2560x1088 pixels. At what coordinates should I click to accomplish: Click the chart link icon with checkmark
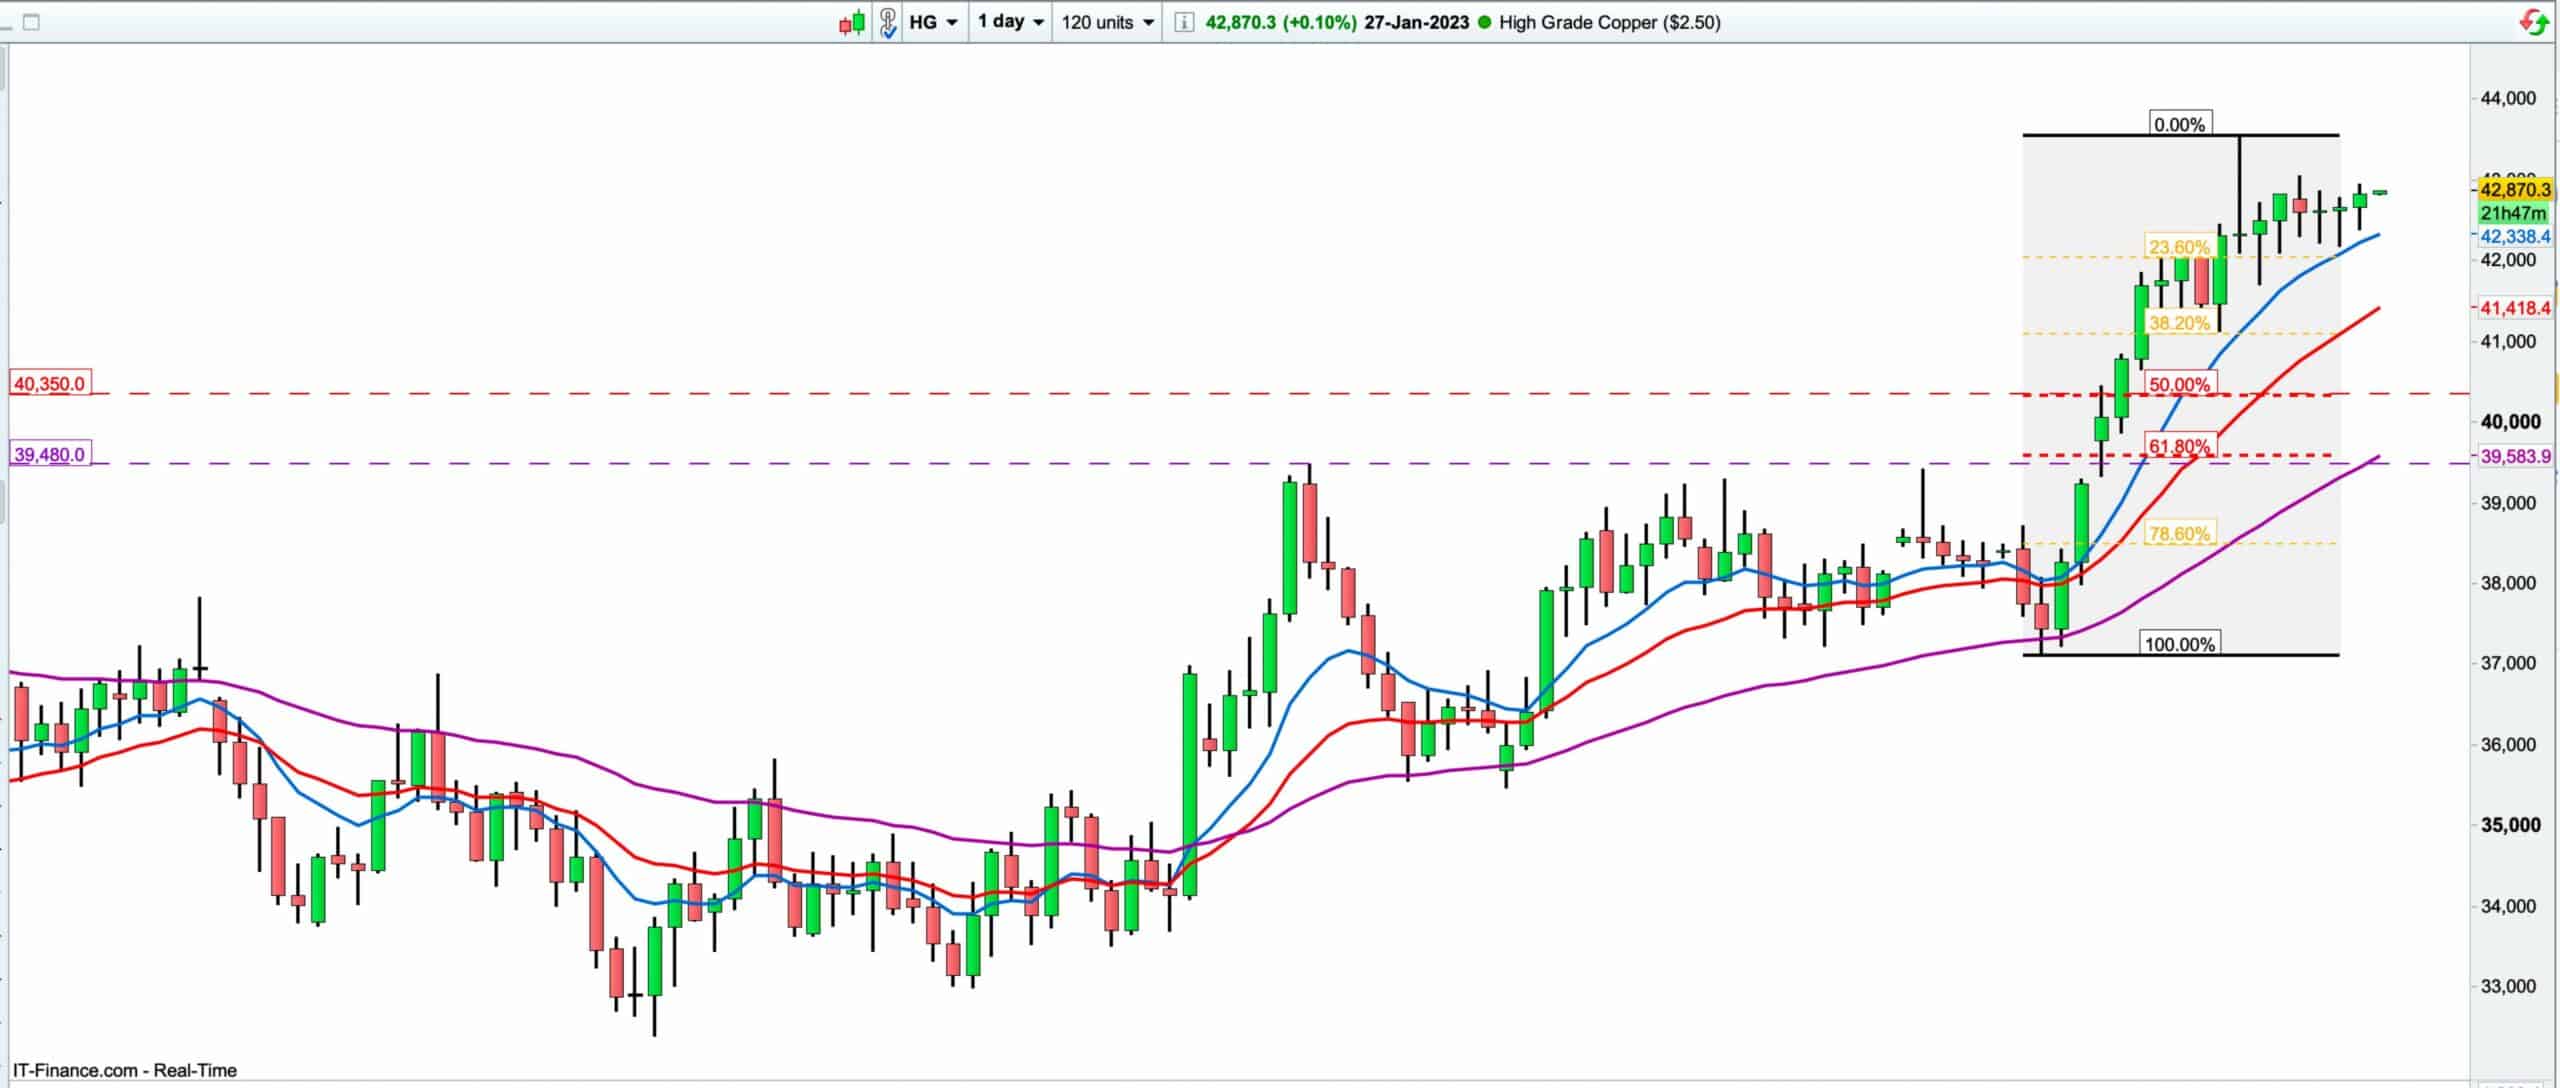point(887,22)
